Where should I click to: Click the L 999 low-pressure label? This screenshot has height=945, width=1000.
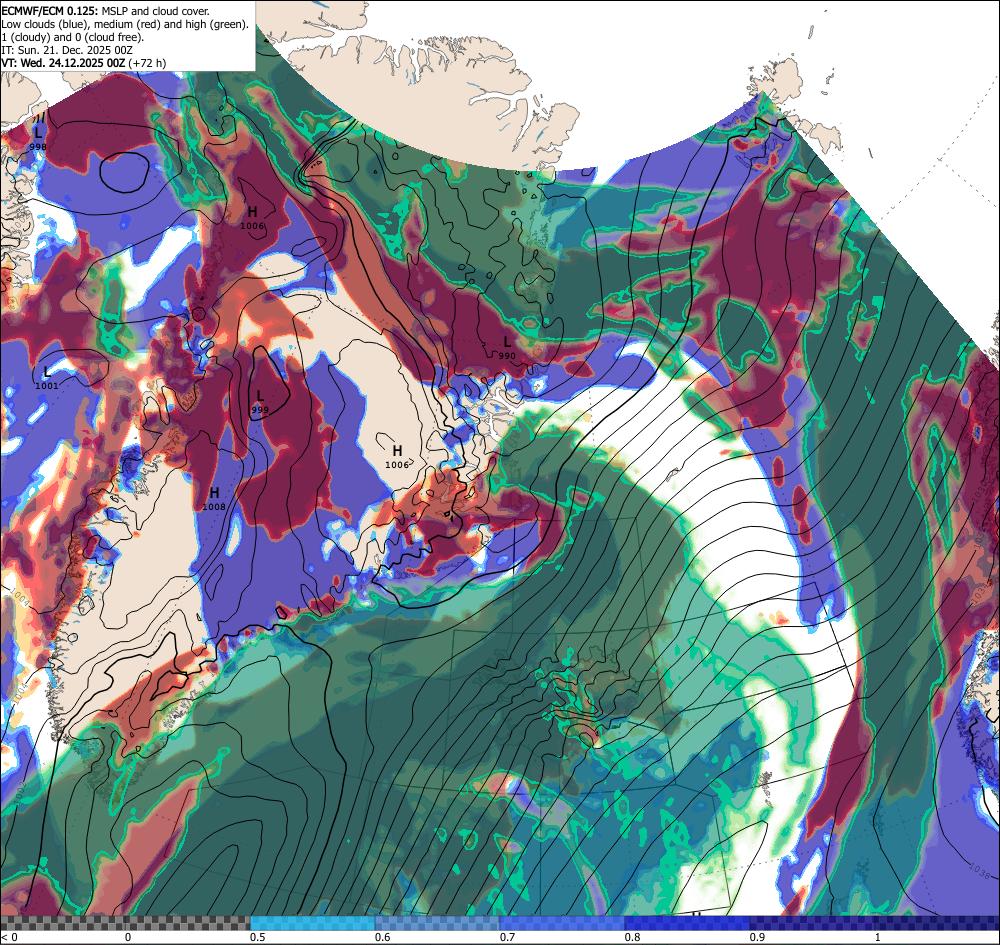[x=260, y=402]
